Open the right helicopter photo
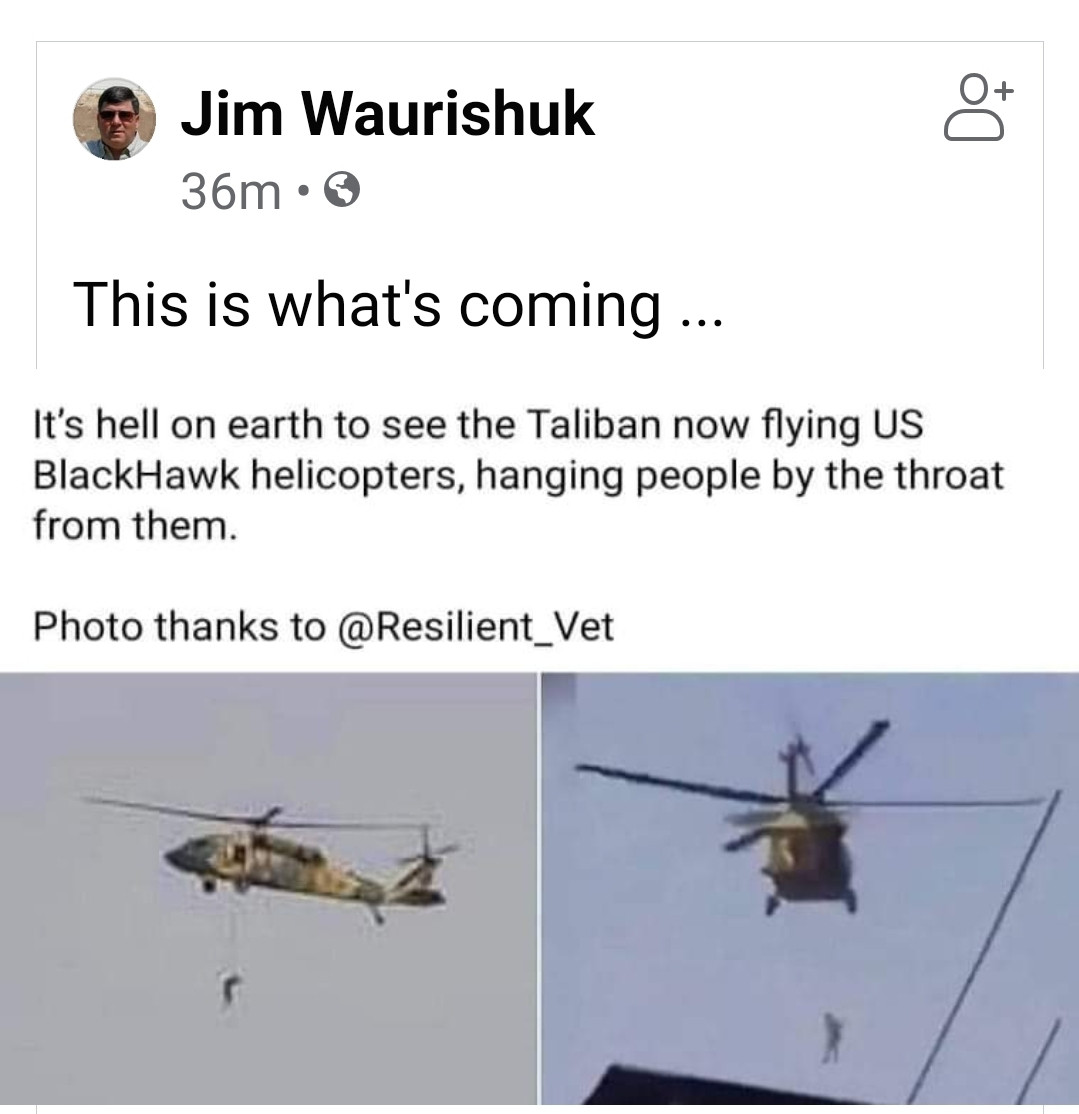The height and width of the screenshot is (1114, 1079). click(810, 888)
